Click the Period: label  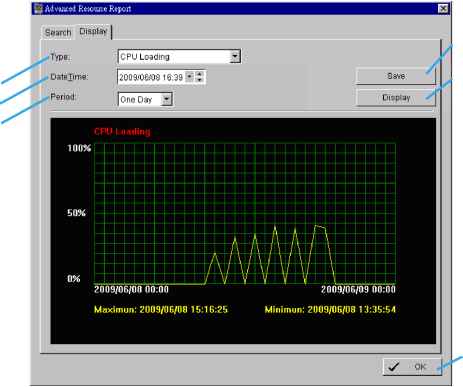(x=63, y=97)
